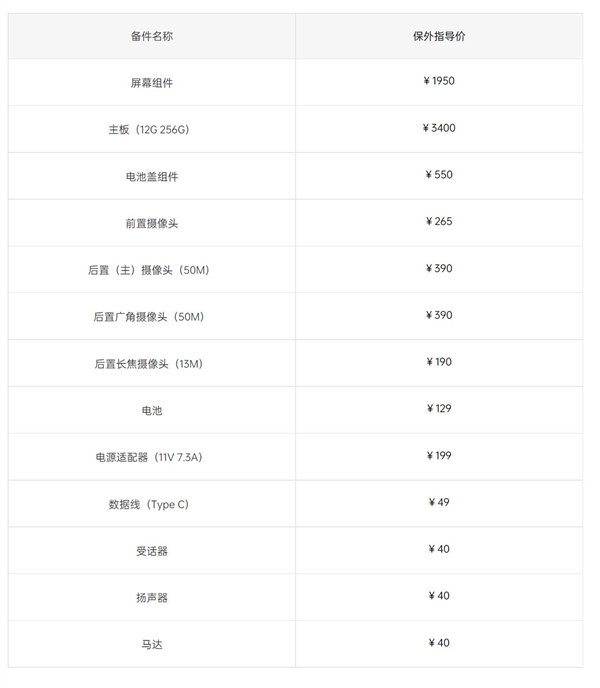
Task: Select the 电池盖组件 part name
Action: (152, 177)
